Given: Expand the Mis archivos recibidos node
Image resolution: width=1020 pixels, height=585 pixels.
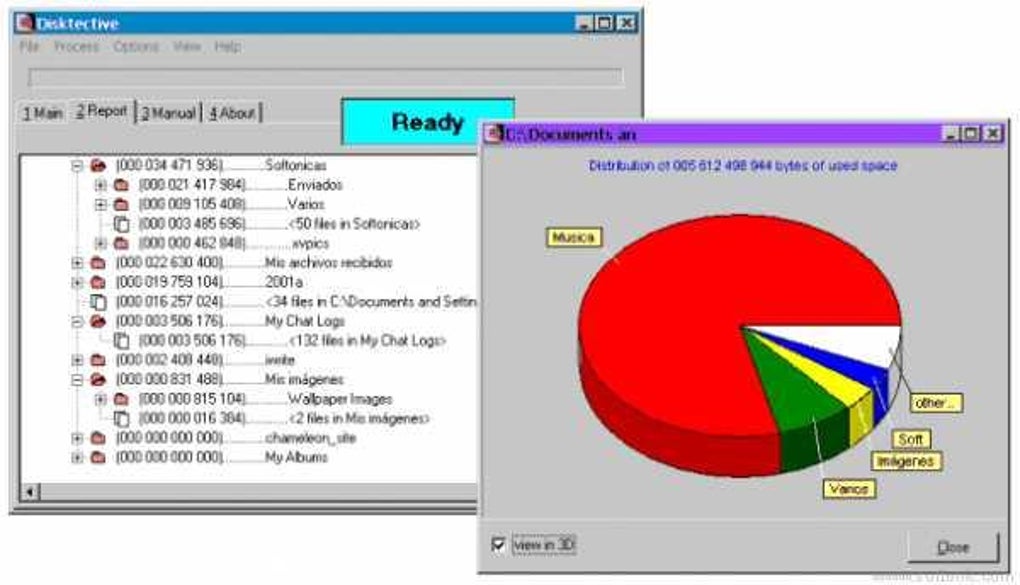Looking at the screenshot, I should pyautogui.click(x=77, y=263).
